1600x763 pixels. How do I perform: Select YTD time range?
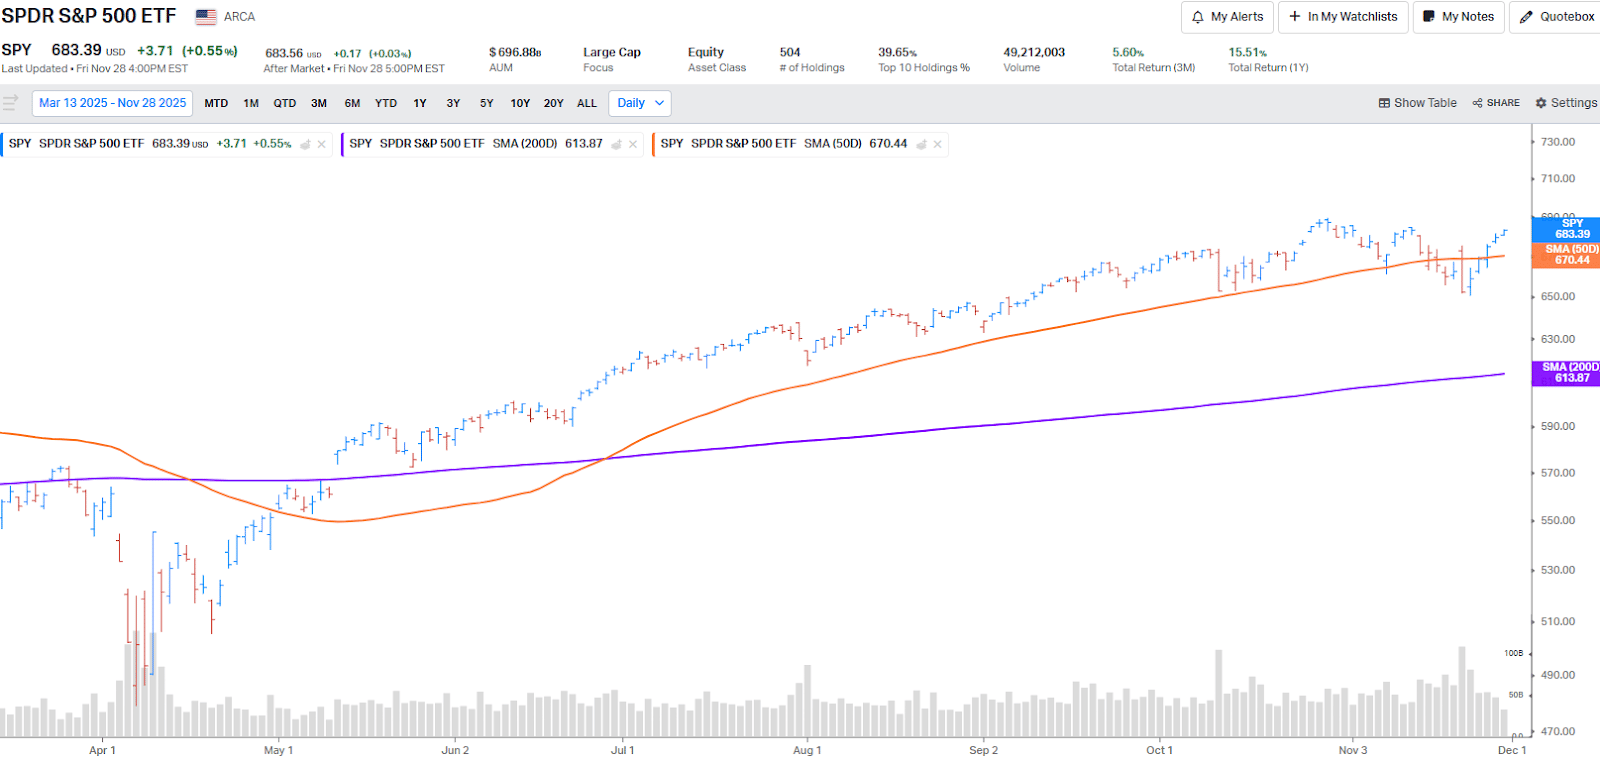(386, 103)
